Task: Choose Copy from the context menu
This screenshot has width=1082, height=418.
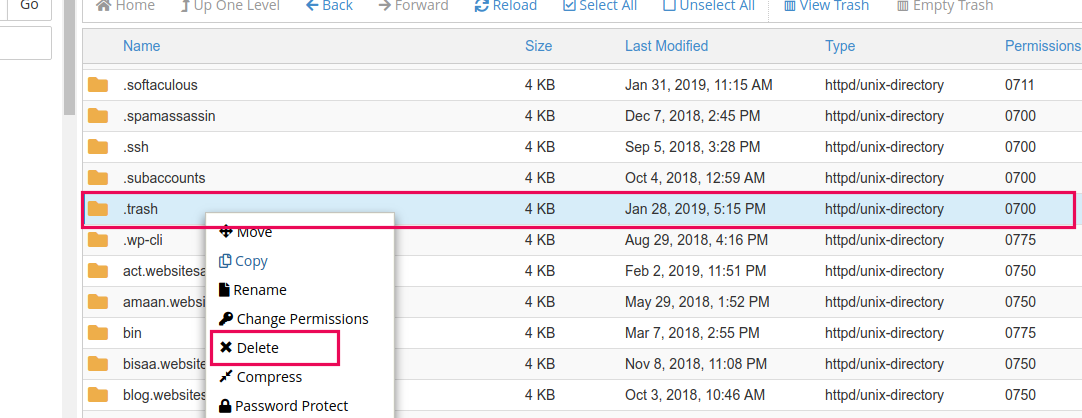Action: 243,261
